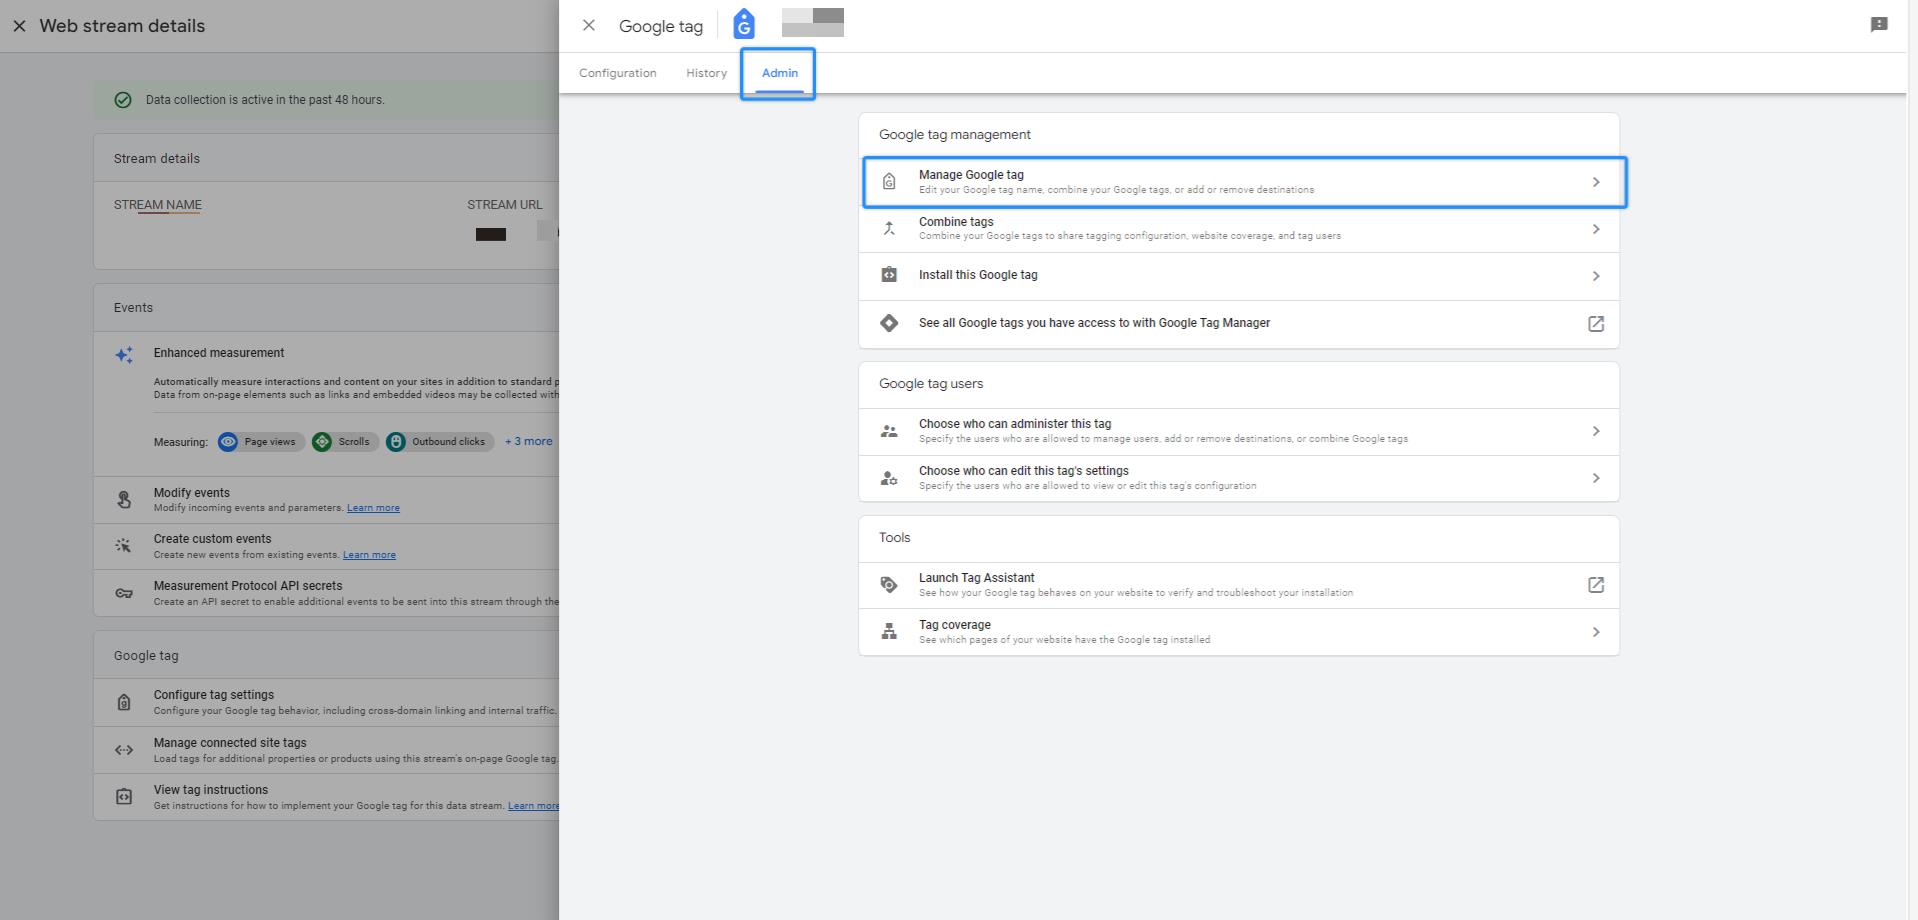Expand the Manage Google tag chevron
This screenshot has height=920, width=1918.
click(1596, 182)
